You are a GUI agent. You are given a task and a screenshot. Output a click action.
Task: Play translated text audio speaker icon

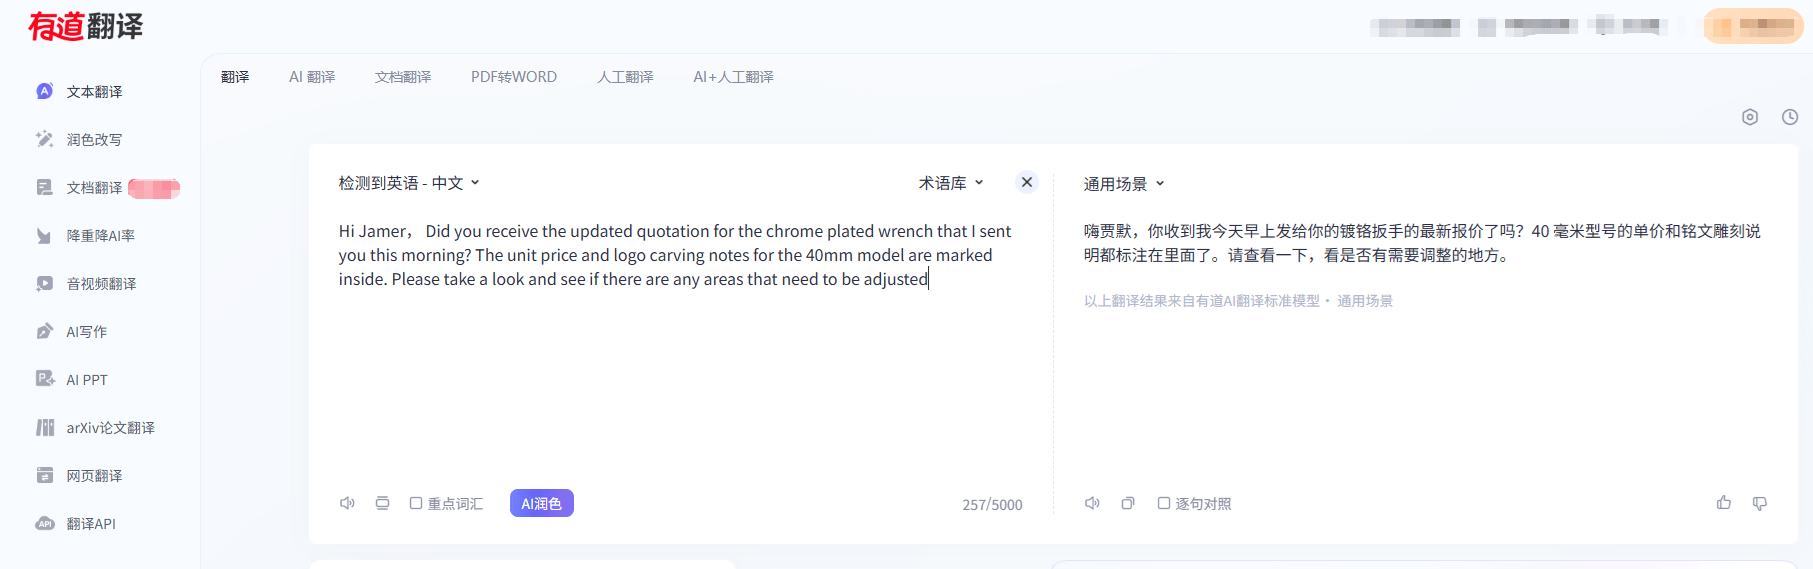pos(1092,503)
